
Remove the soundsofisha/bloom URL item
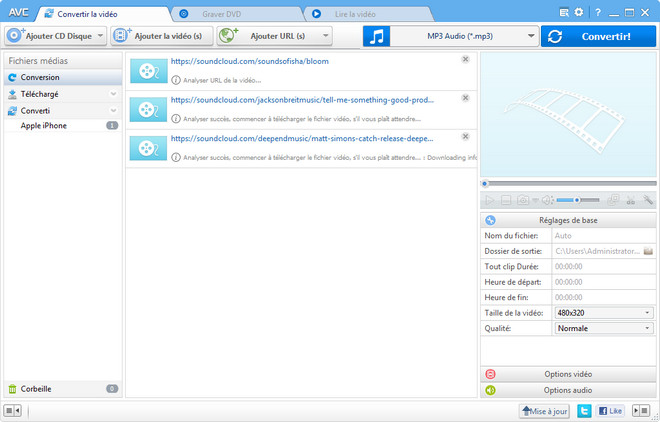[465, 60]
